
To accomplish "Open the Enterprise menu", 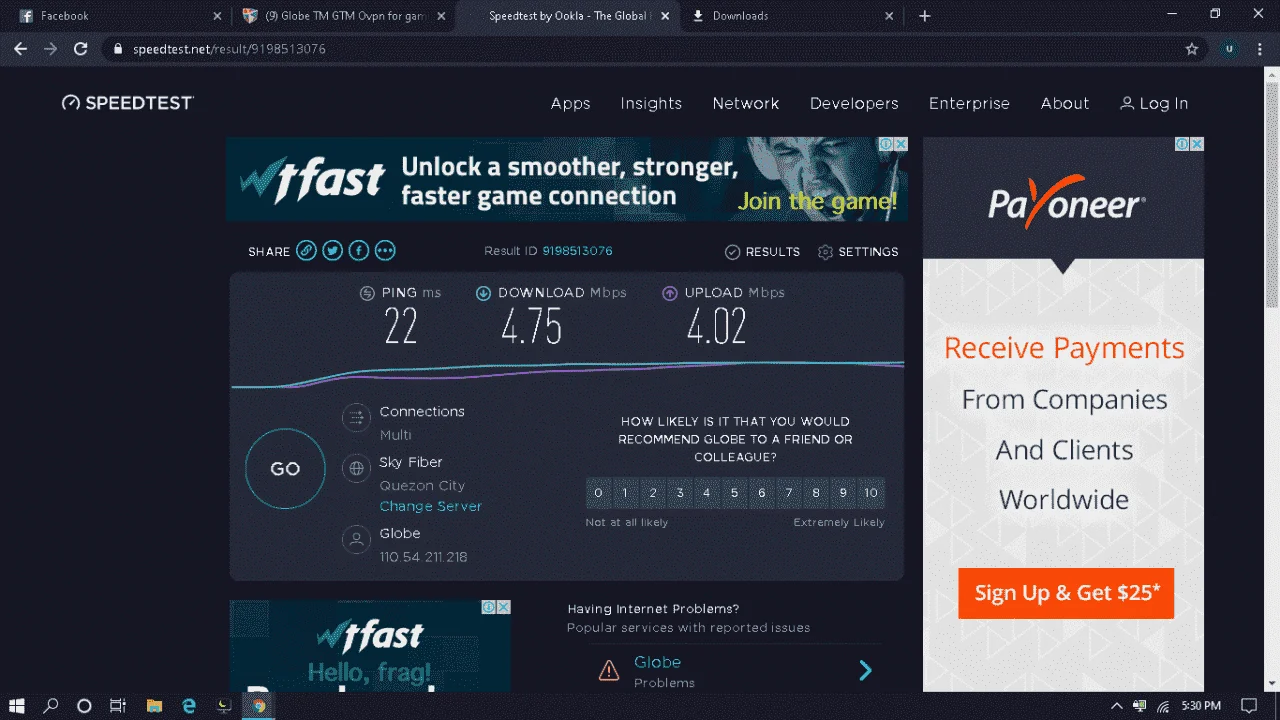I will pos(969,103).
